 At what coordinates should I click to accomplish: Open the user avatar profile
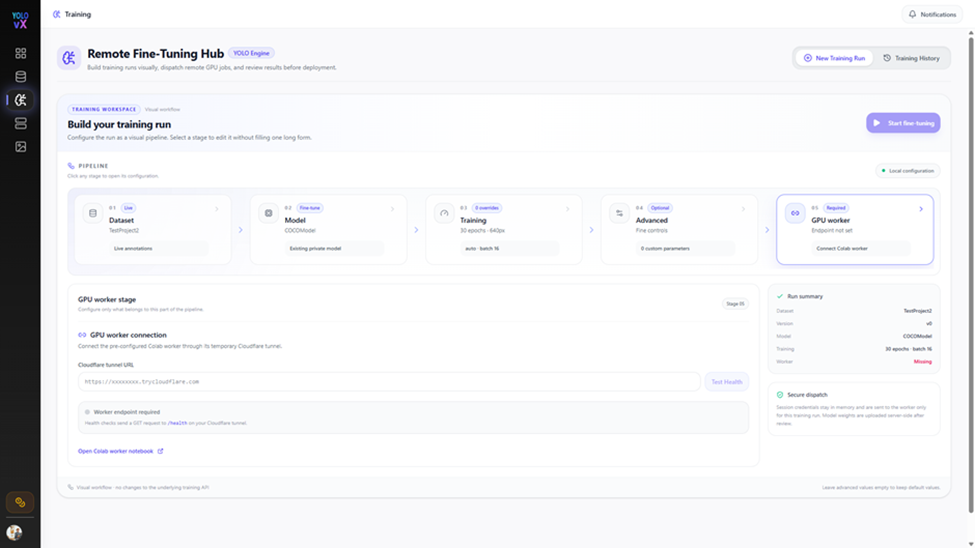coord(14,532)
